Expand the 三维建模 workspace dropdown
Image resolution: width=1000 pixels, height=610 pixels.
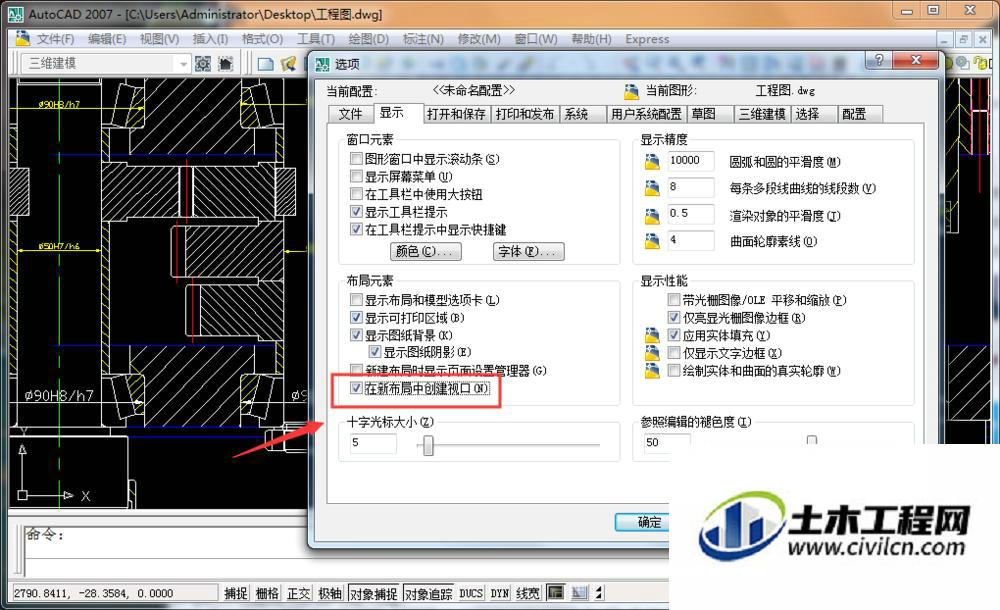click(183, 64)
